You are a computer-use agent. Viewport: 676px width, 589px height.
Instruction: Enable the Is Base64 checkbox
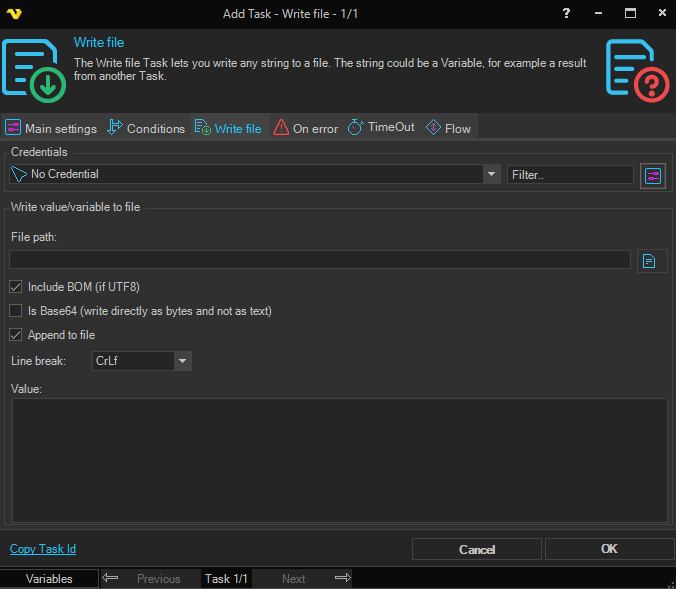16,311
